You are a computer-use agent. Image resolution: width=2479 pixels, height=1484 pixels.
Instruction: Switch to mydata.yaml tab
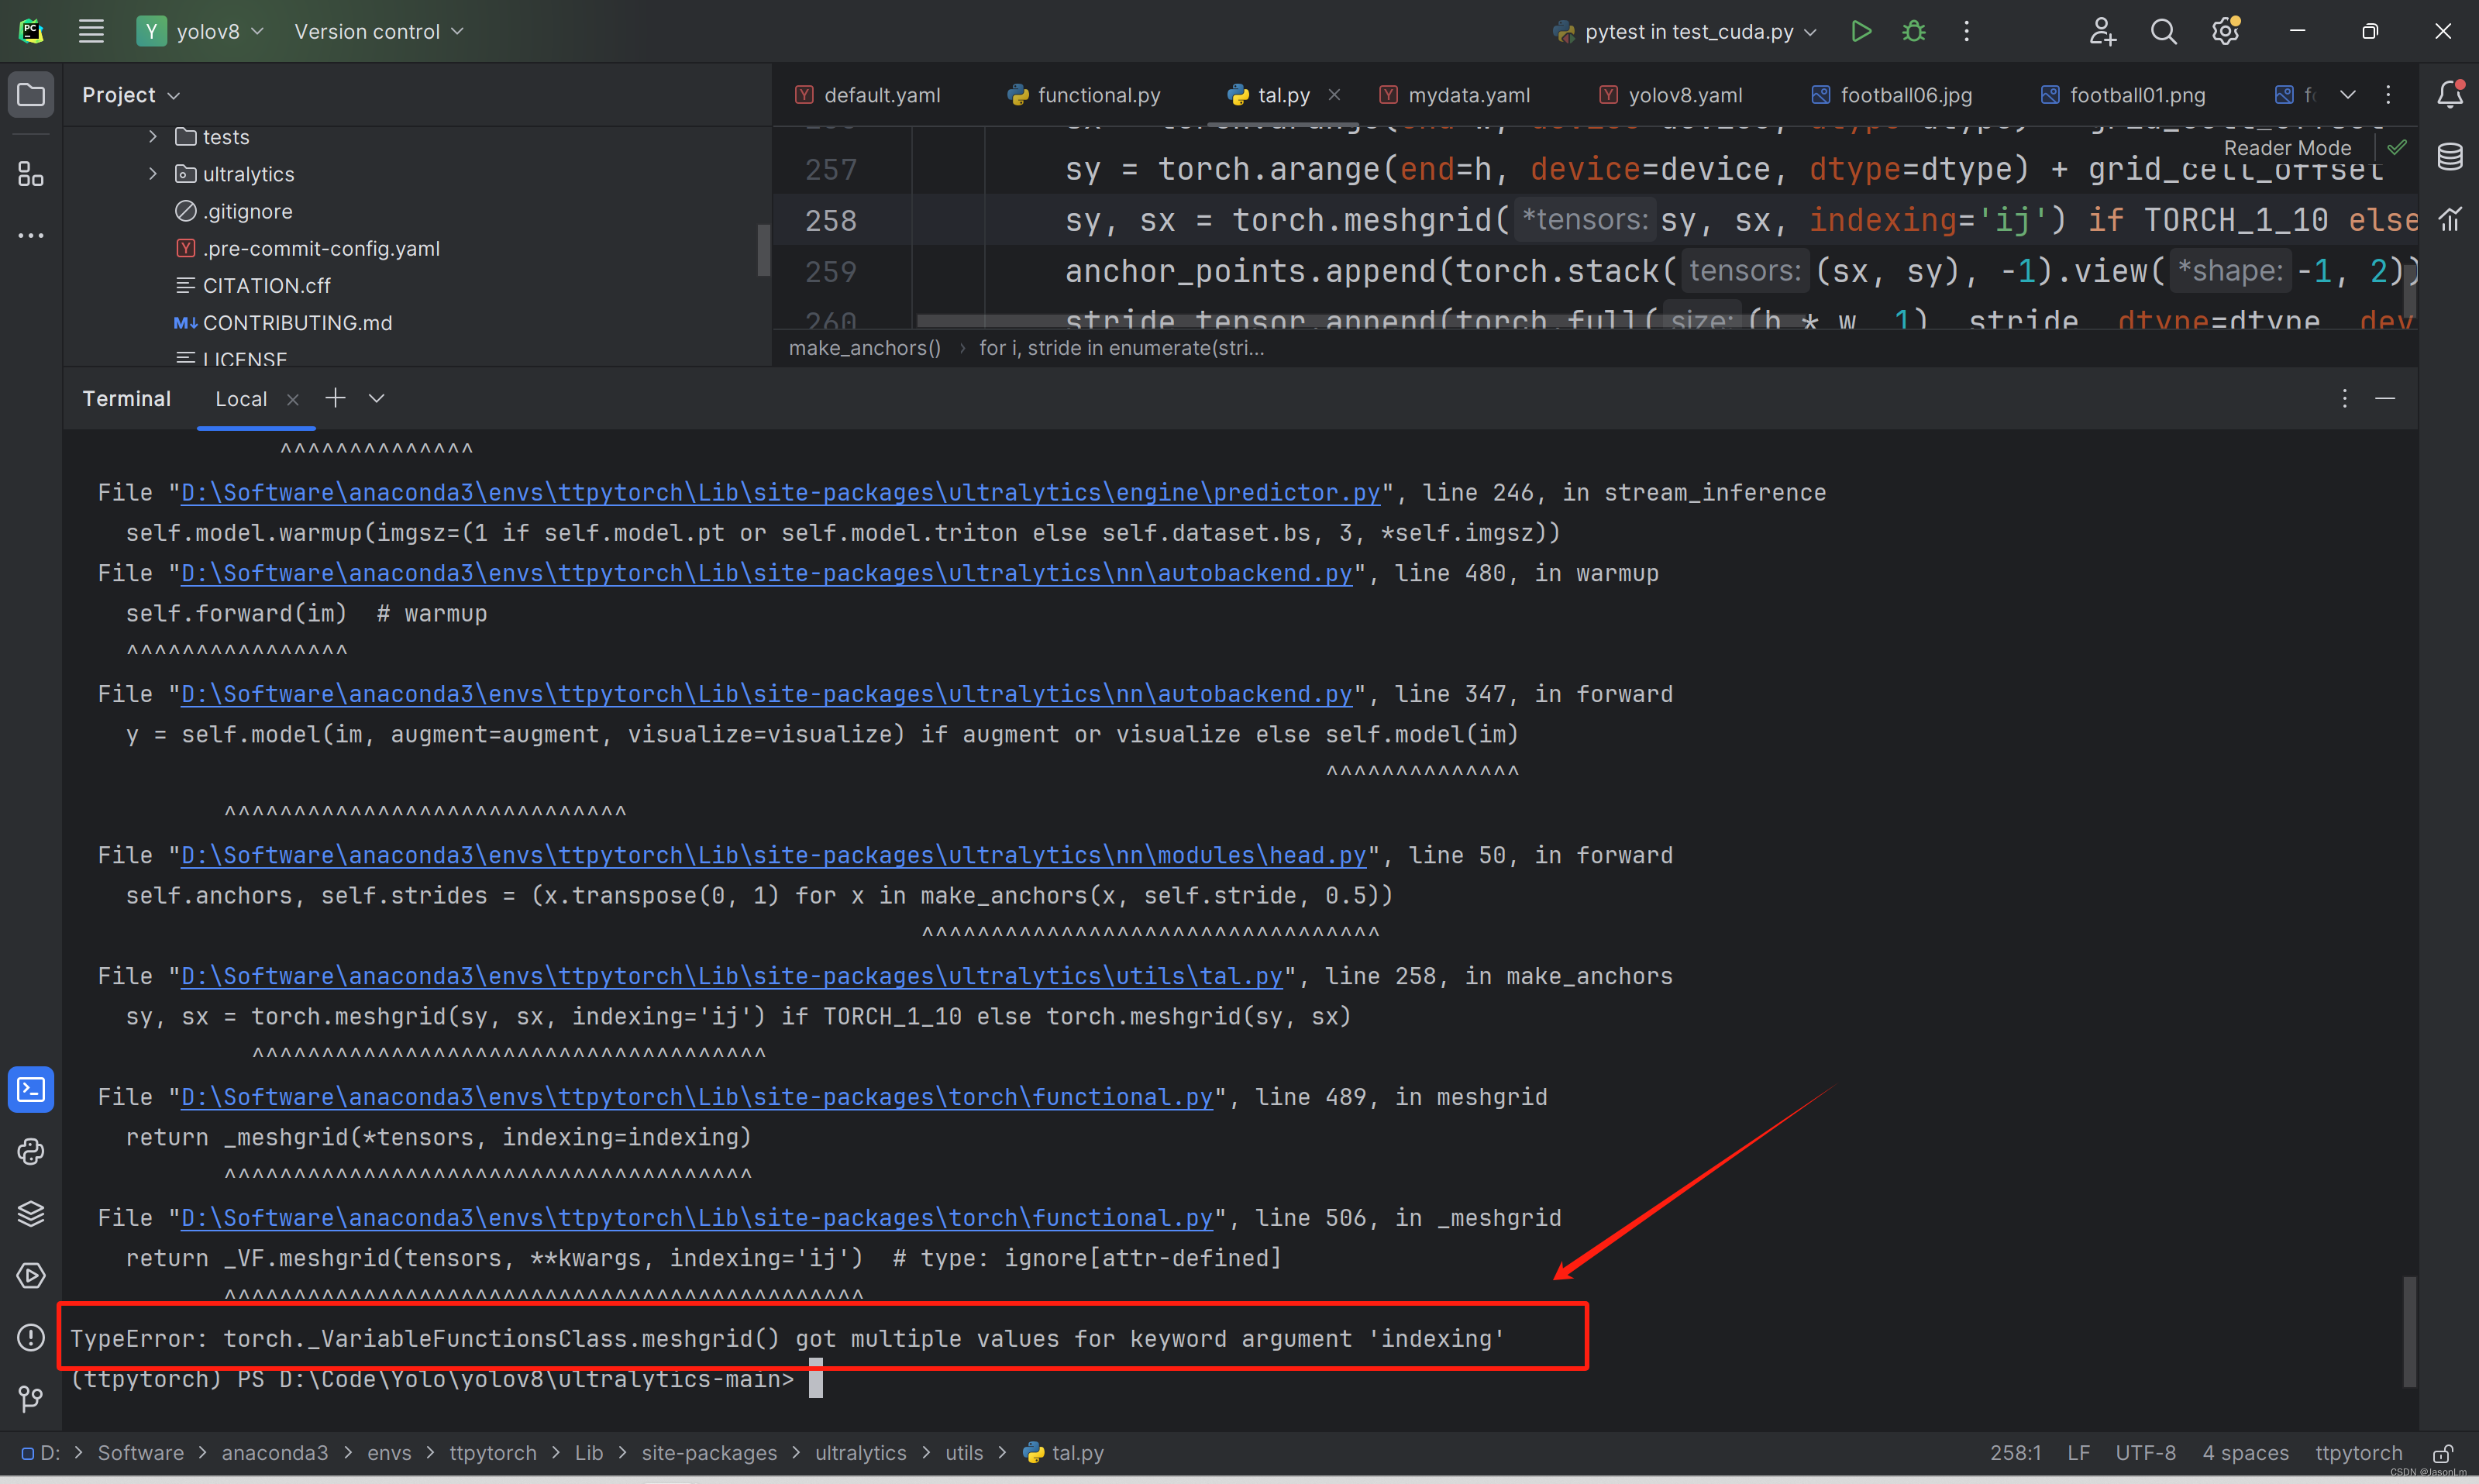pos(1455,94)
